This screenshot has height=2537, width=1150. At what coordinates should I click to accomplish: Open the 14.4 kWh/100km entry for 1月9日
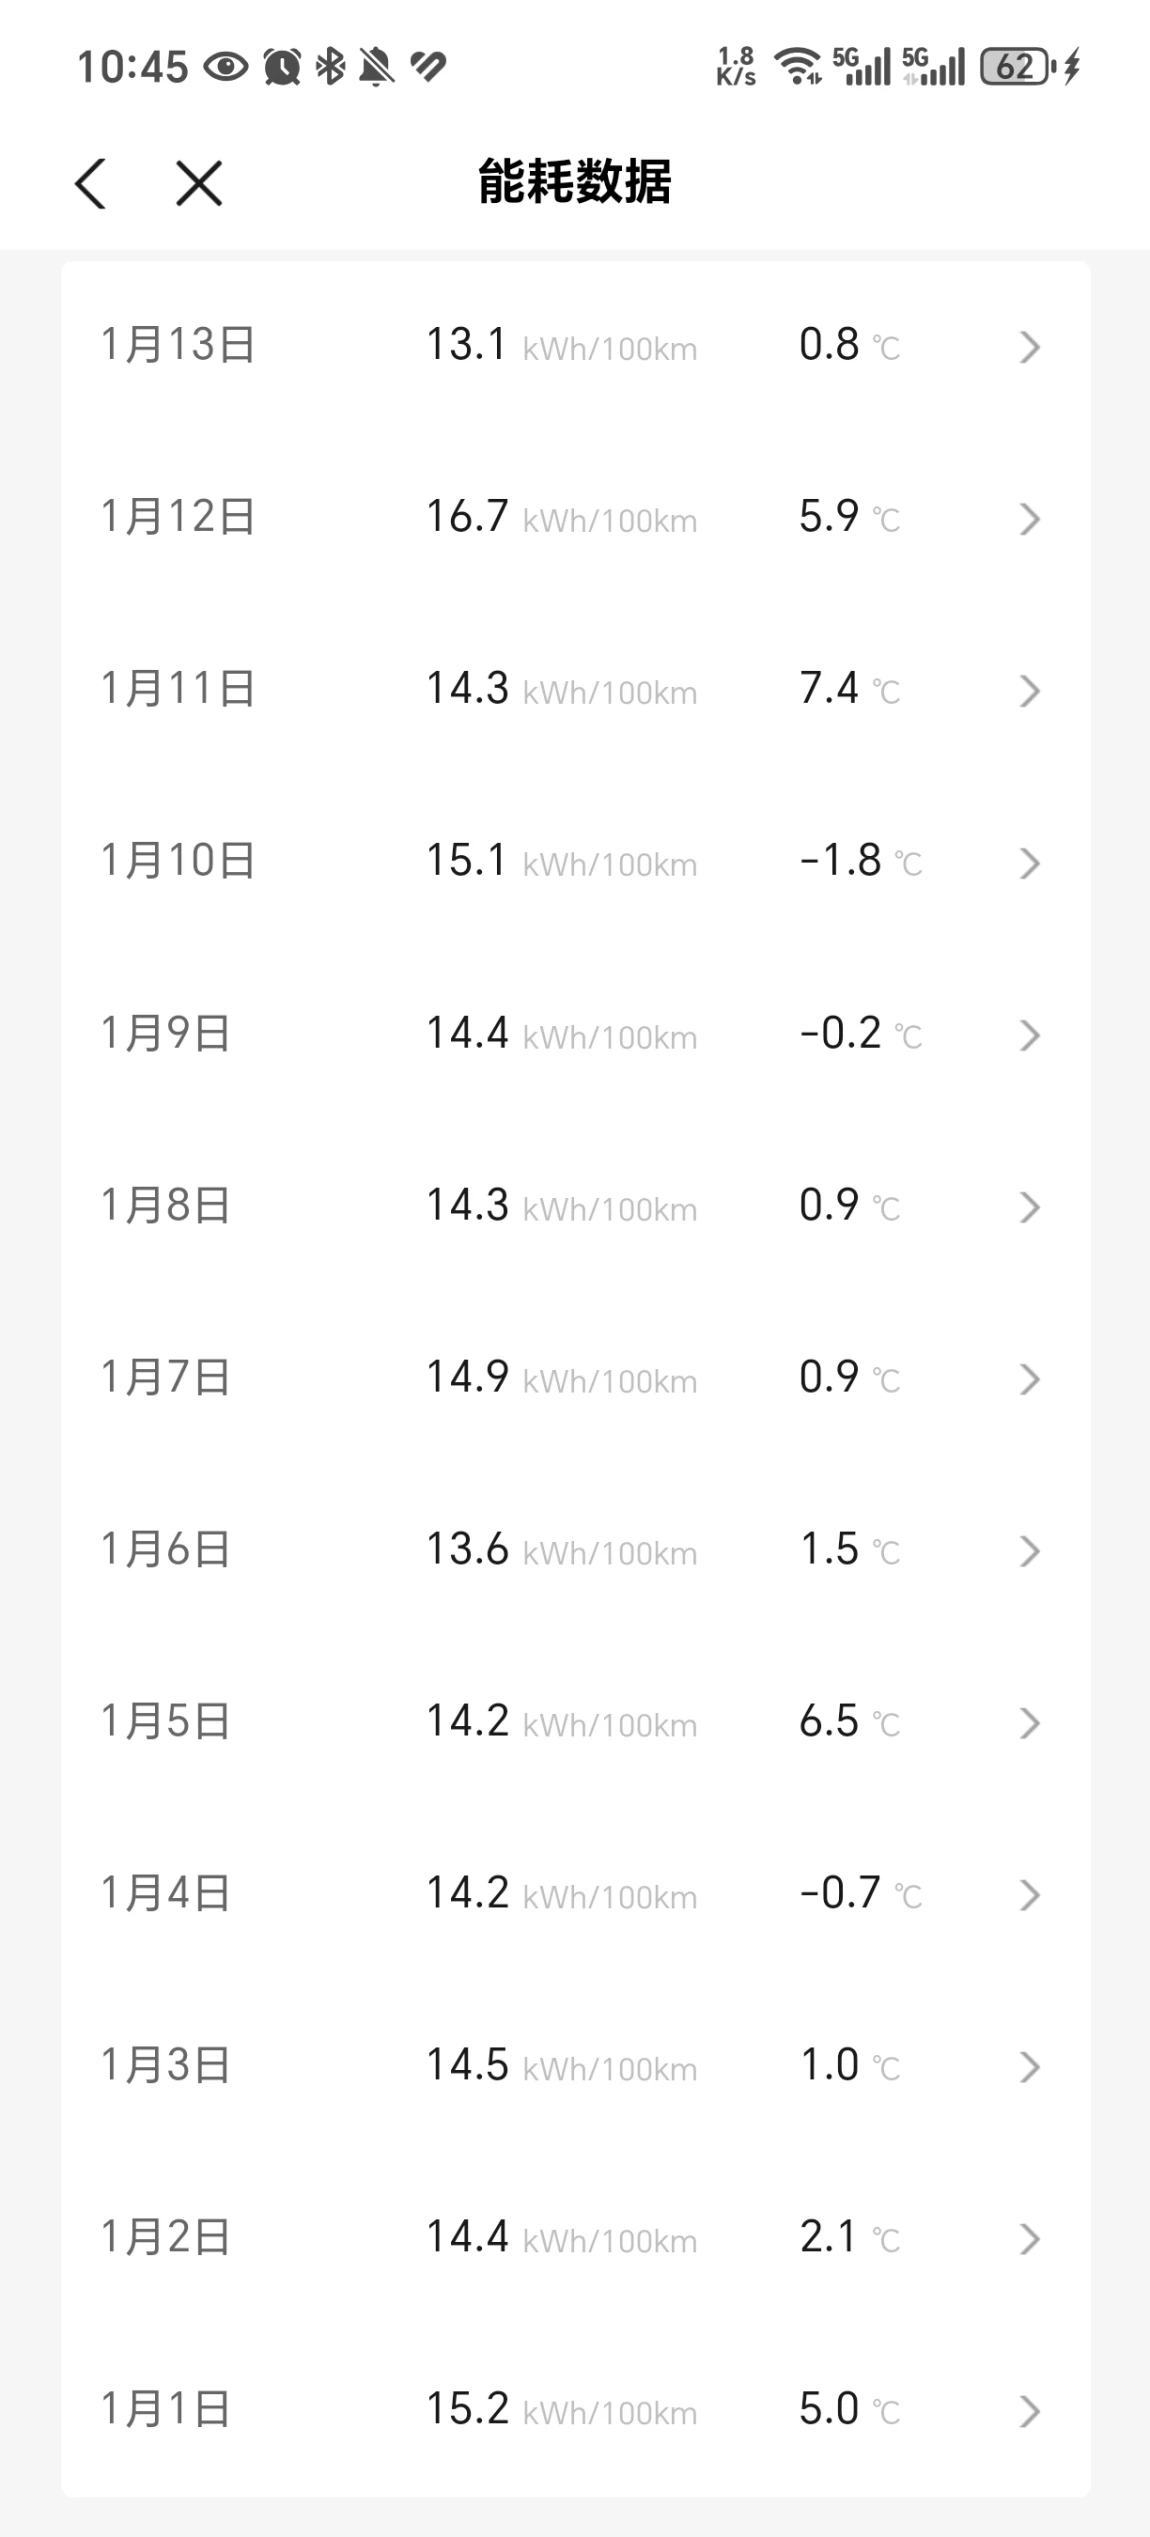pyautogui.click(x=562, y=1034)
